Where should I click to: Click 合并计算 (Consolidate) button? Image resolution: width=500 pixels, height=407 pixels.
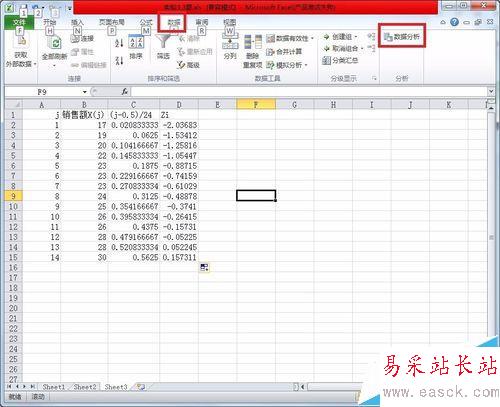[284, 52]
